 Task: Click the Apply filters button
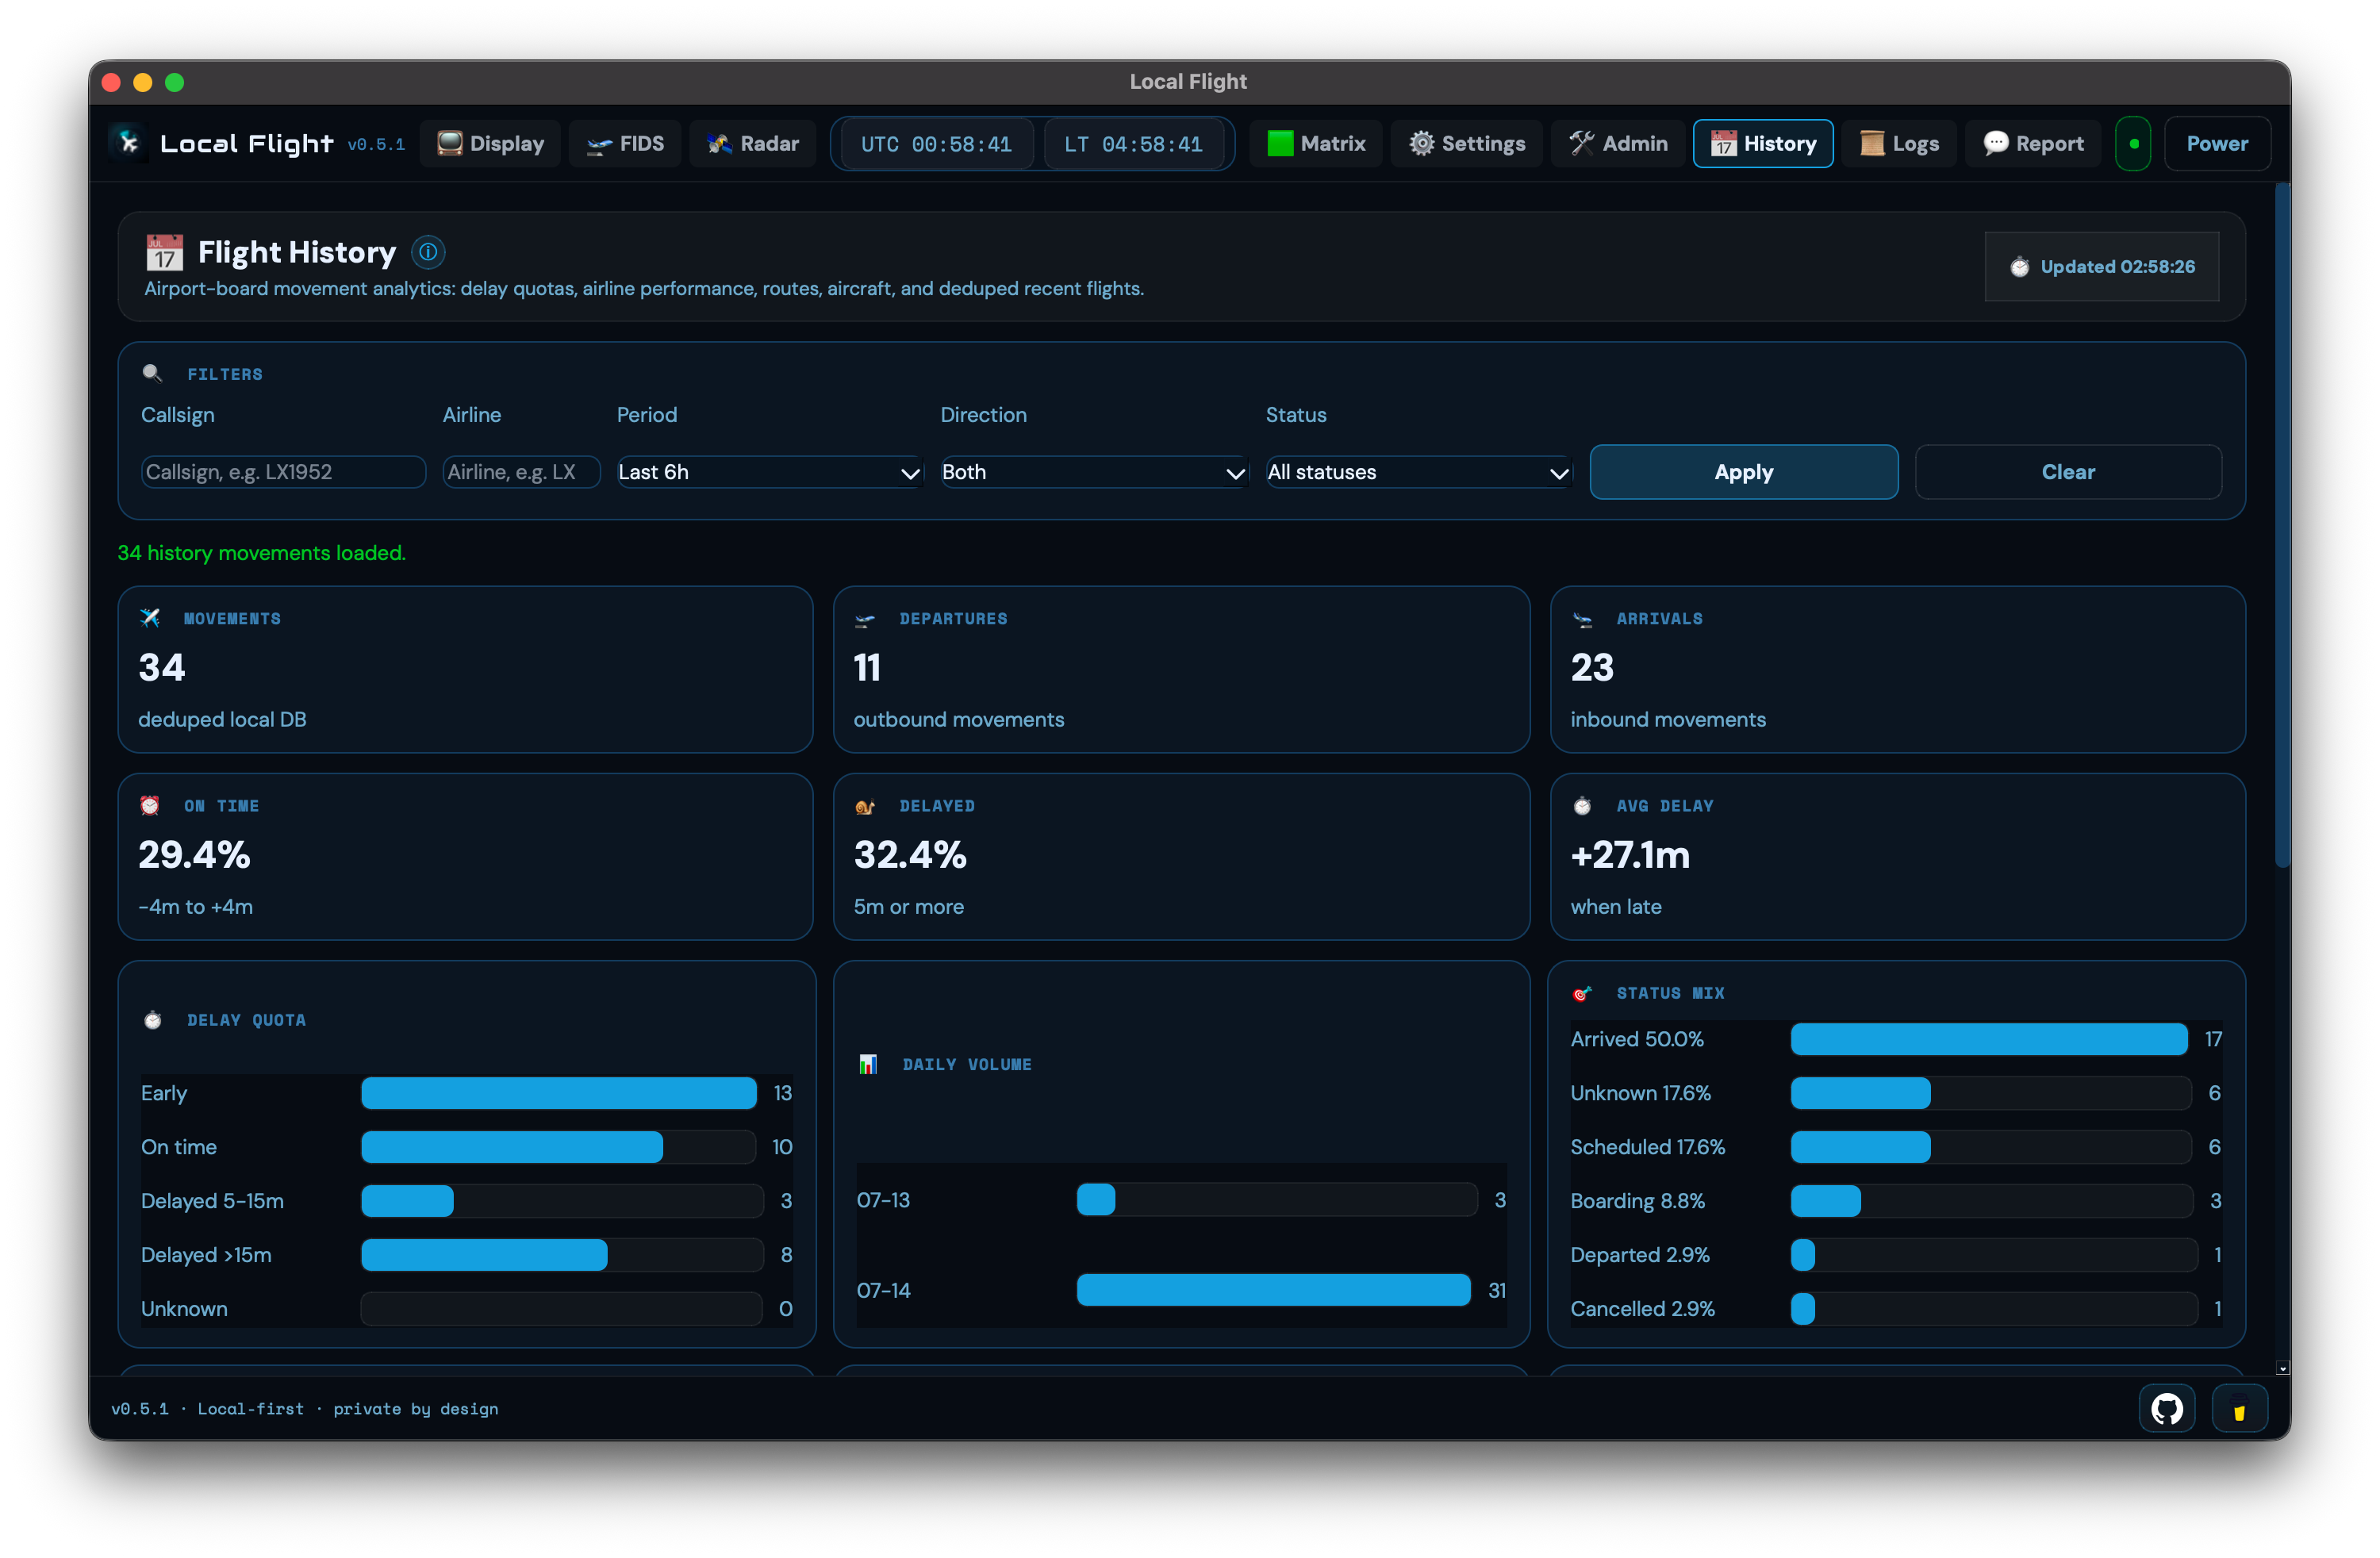(1743, 472)
